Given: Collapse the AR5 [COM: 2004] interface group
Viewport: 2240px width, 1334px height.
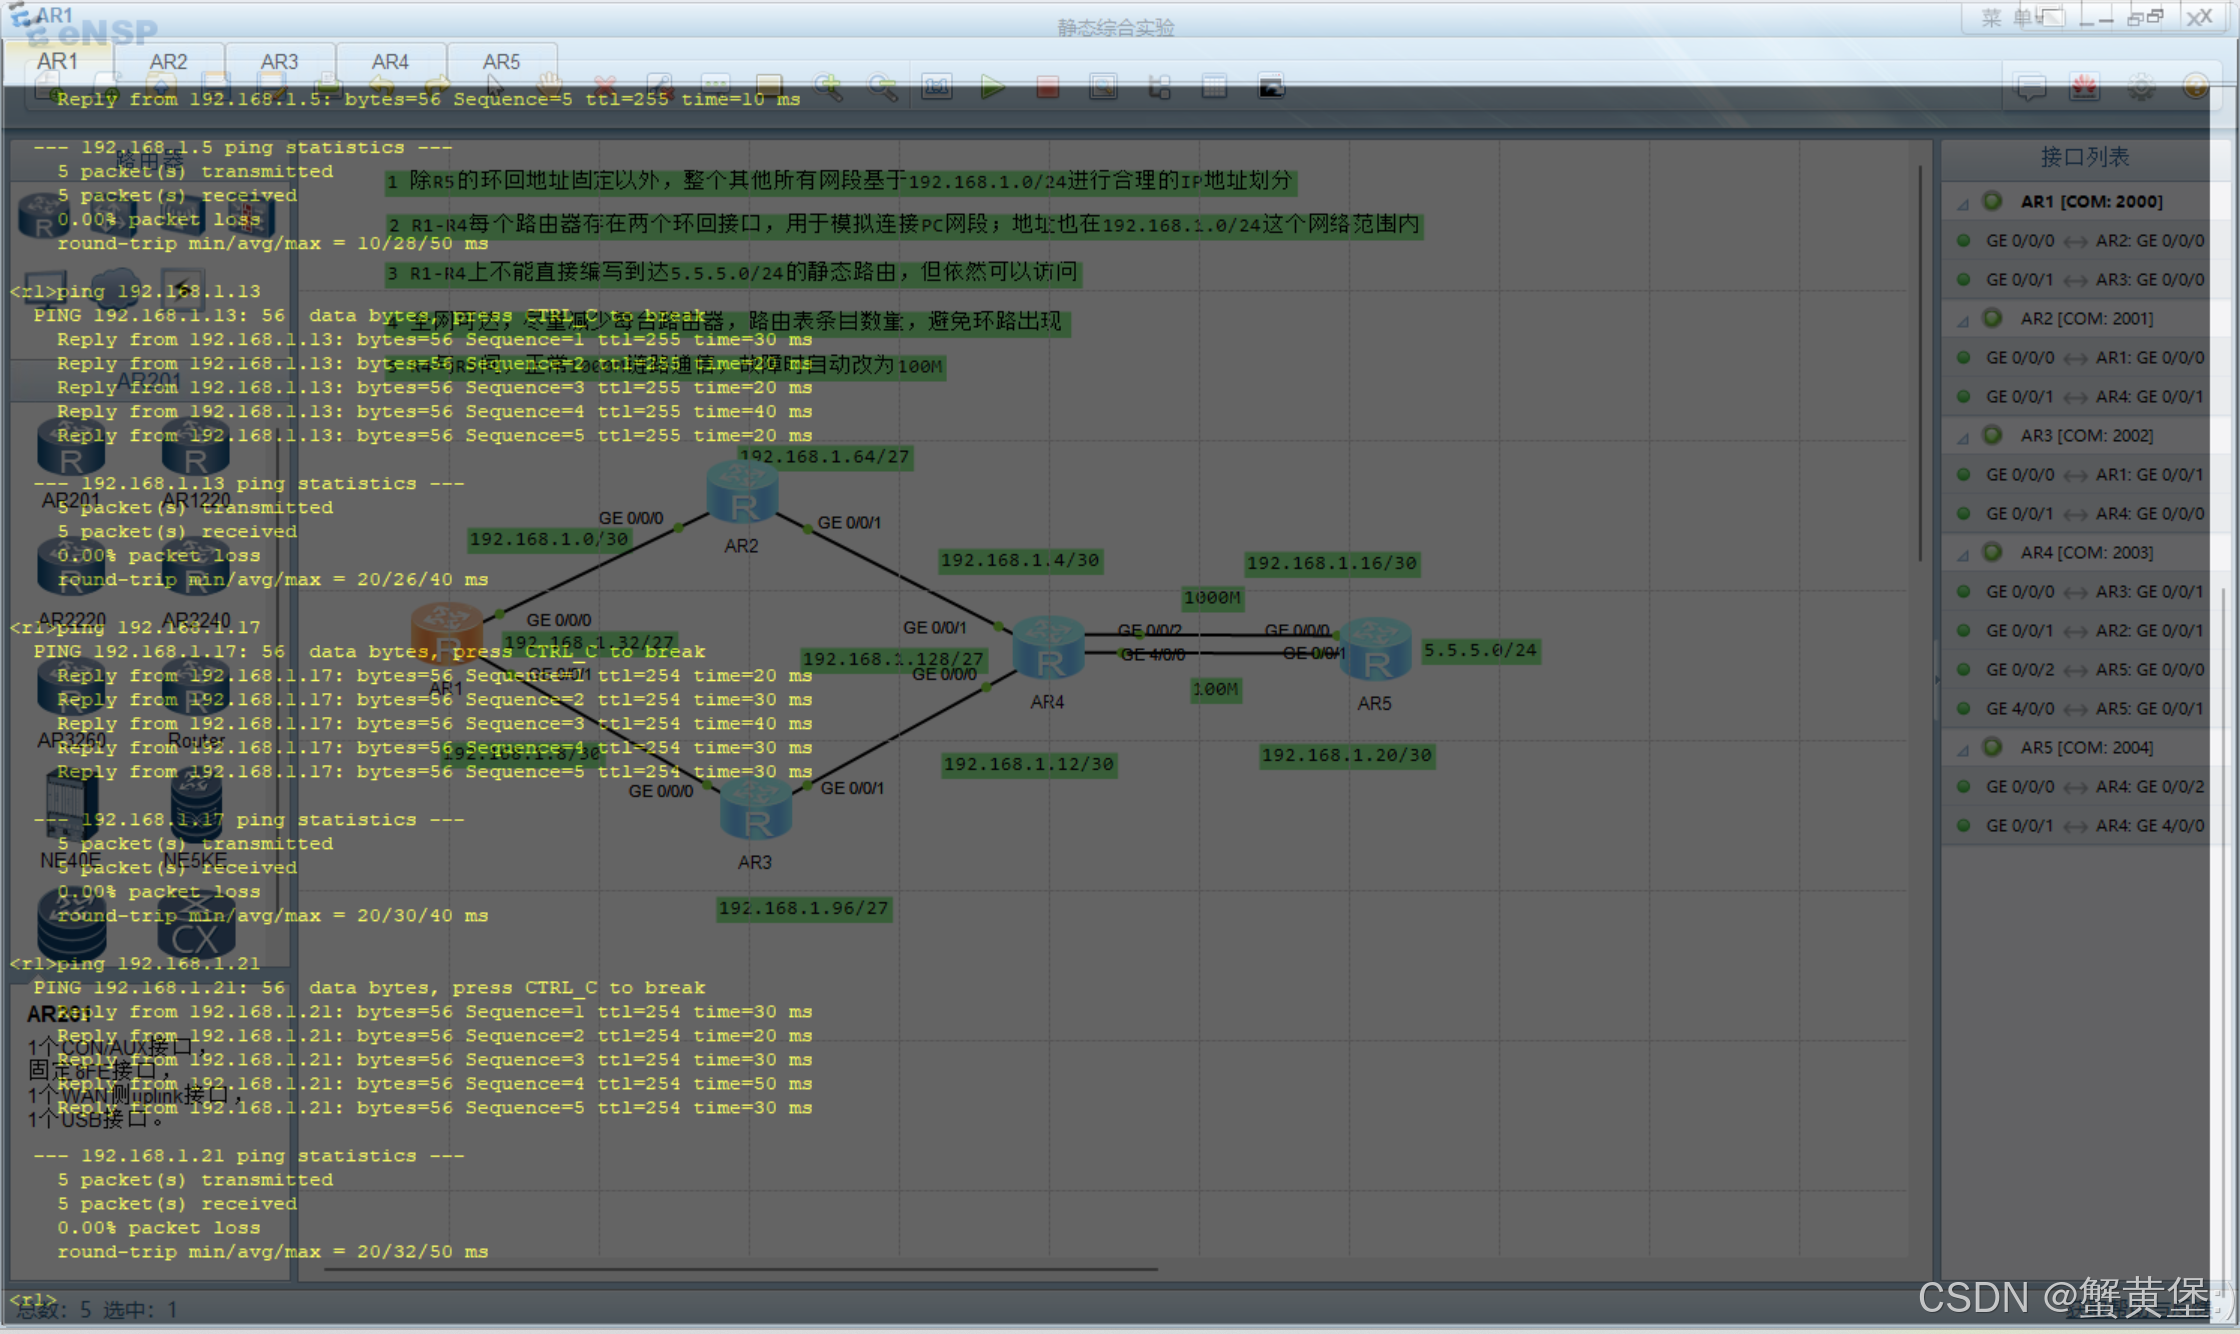Looking at the screenshot, I should coord(1963,749).
